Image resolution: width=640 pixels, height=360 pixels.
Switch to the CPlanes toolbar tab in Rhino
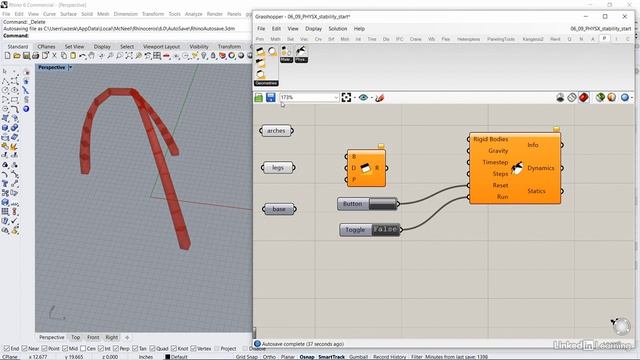point(46,47)
